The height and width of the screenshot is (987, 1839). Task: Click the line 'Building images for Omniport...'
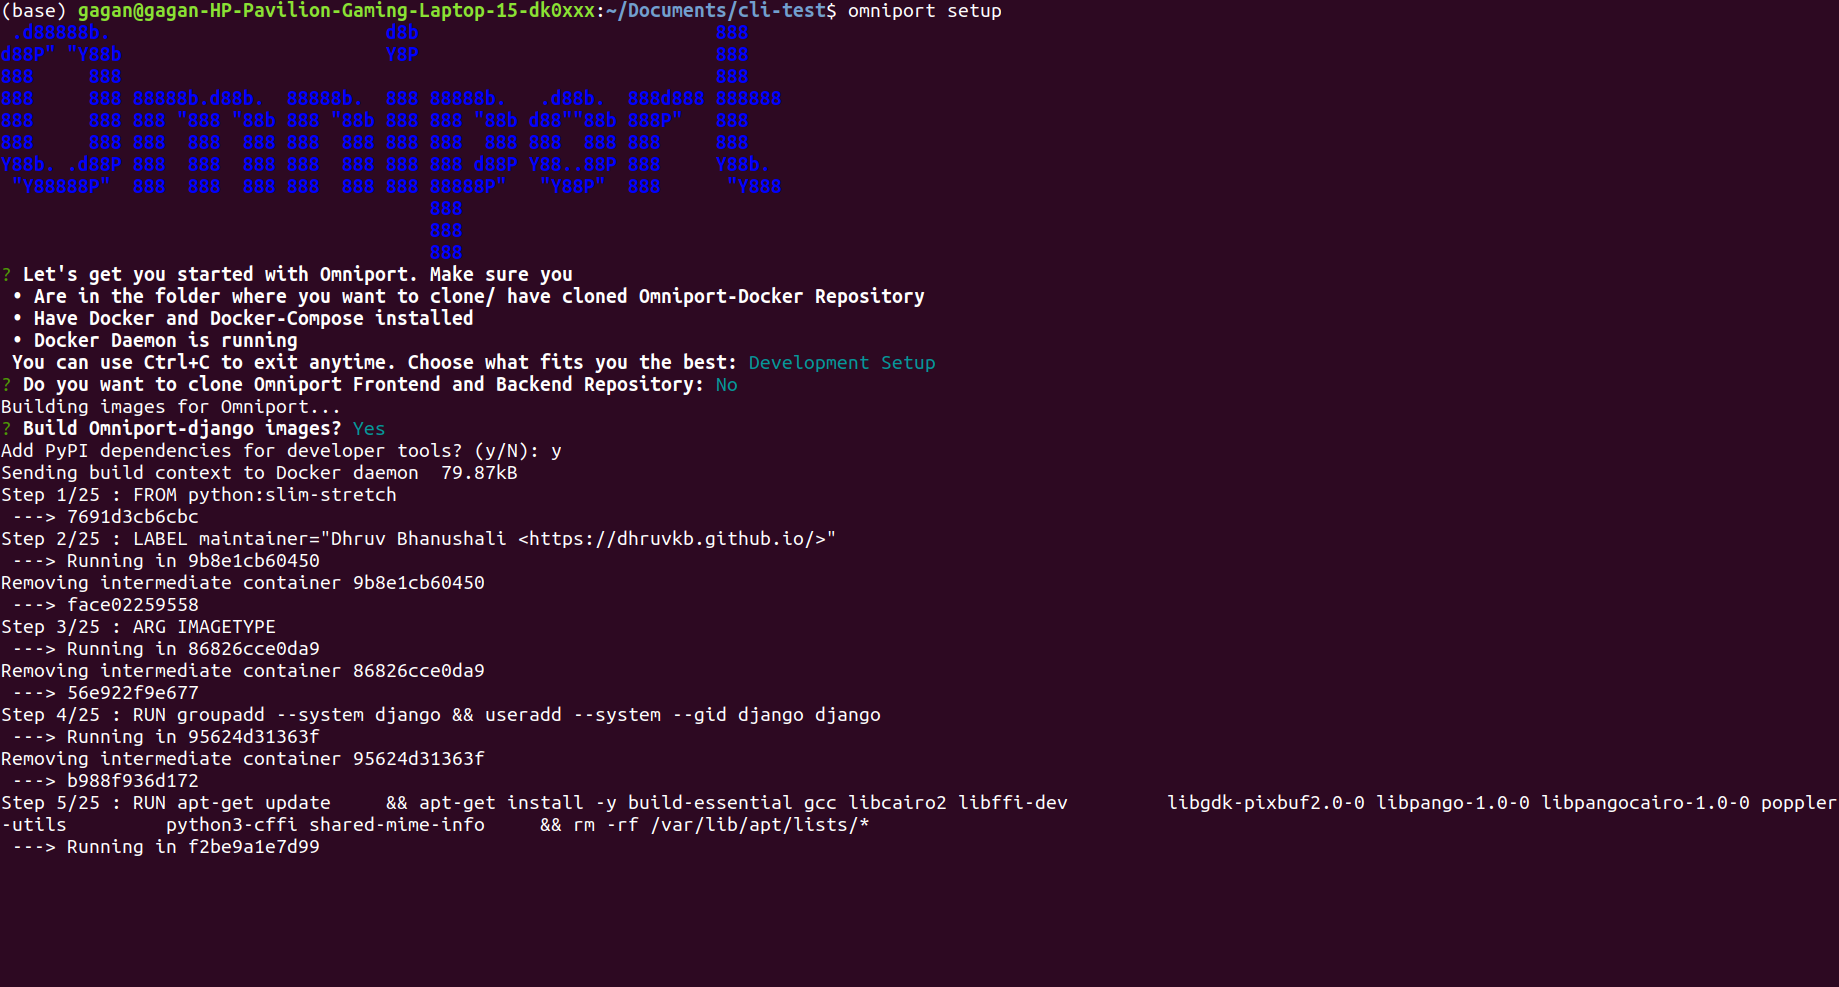point(171,407)
